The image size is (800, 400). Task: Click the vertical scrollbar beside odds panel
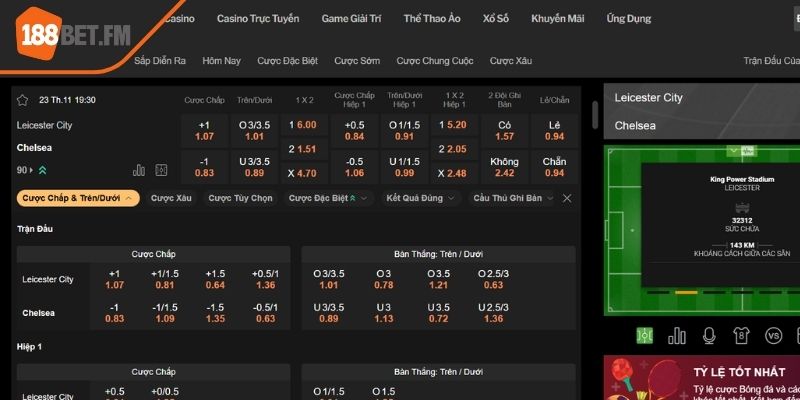[x=594, y=115]
